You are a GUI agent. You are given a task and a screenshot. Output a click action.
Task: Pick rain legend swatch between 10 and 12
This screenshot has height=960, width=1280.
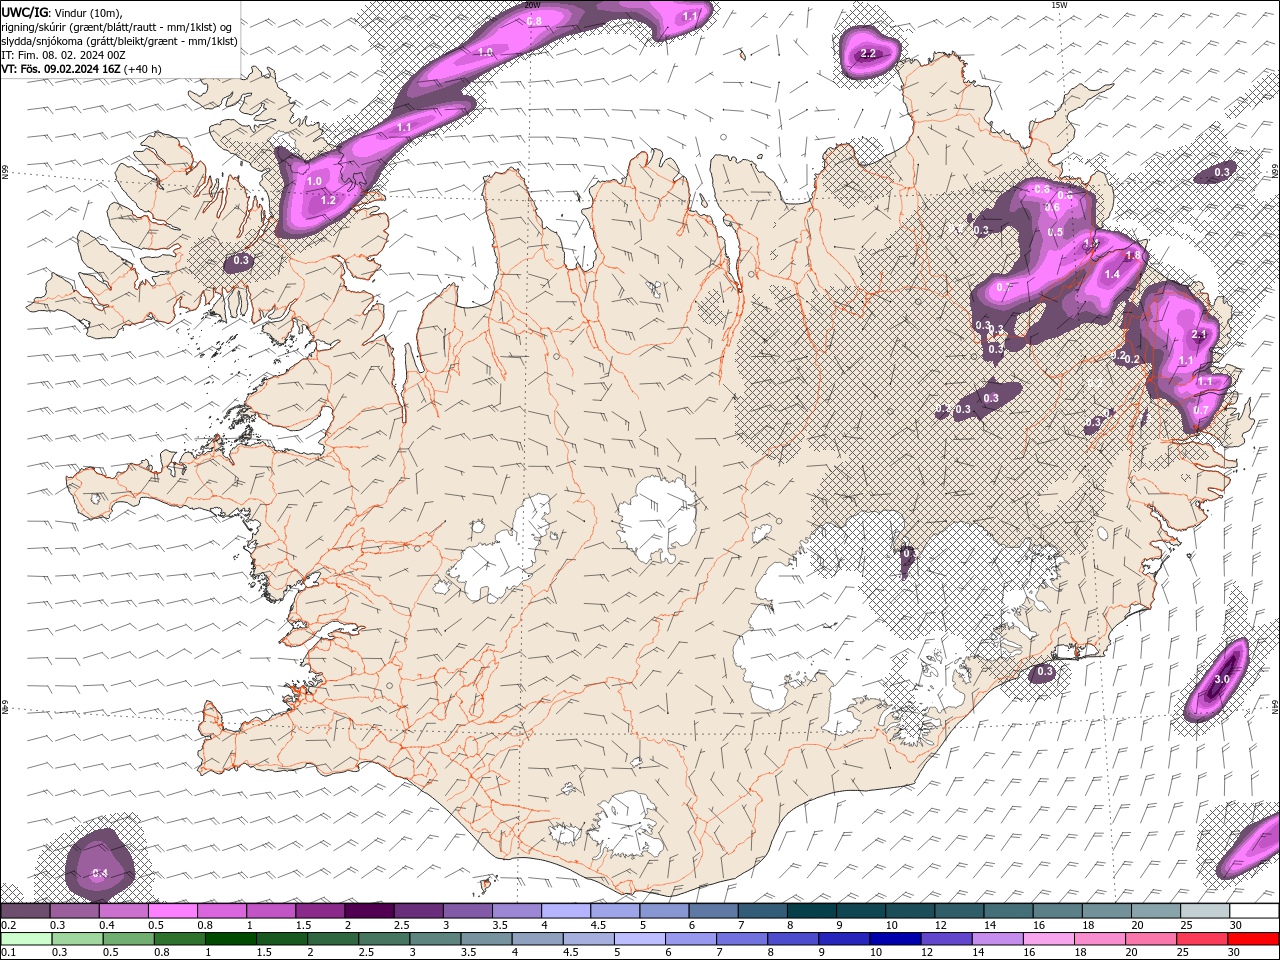[x=894, y=939]
